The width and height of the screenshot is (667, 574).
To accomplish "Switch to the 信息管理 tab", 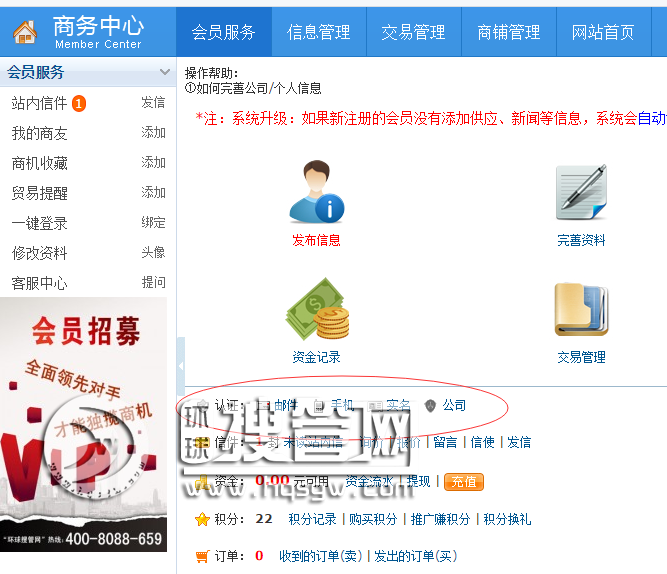I will pyautogui.click(x=319, y=32).
